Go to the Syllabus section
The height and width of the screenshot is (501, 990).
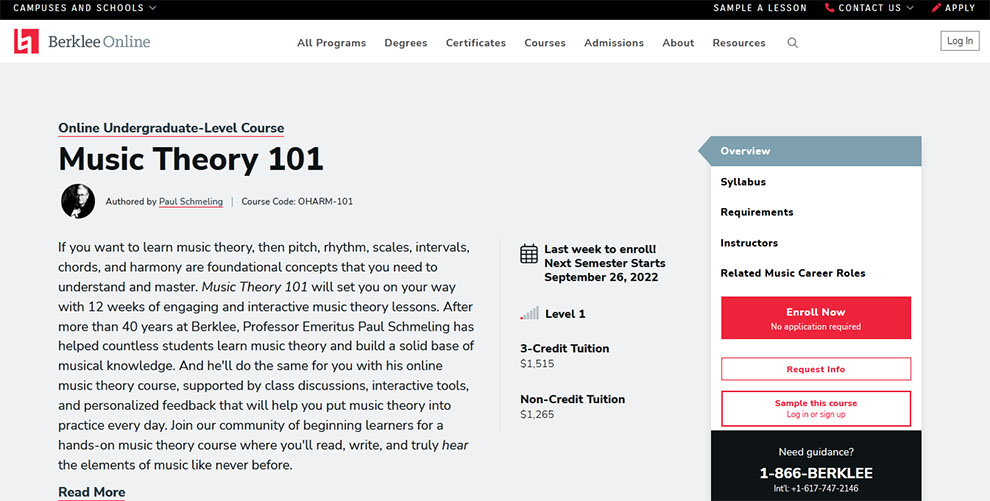743,182
